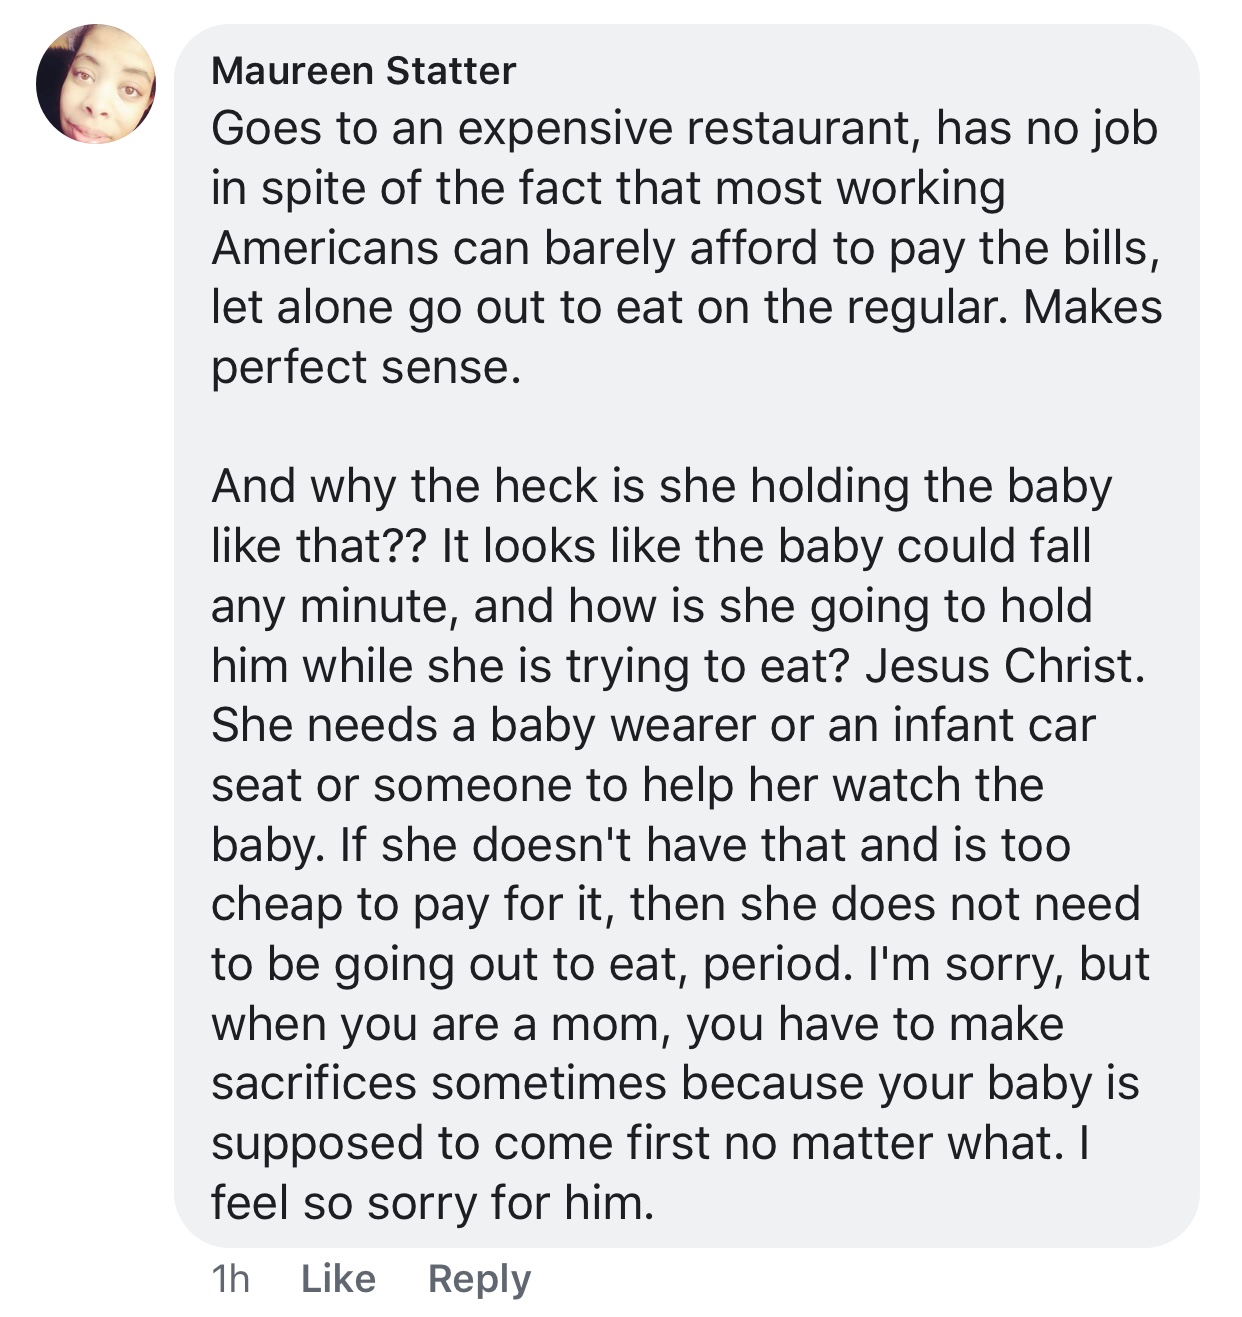Click the line starting "when you are a mom"
1242x1317 pixels.
(x=637, y=1023)
